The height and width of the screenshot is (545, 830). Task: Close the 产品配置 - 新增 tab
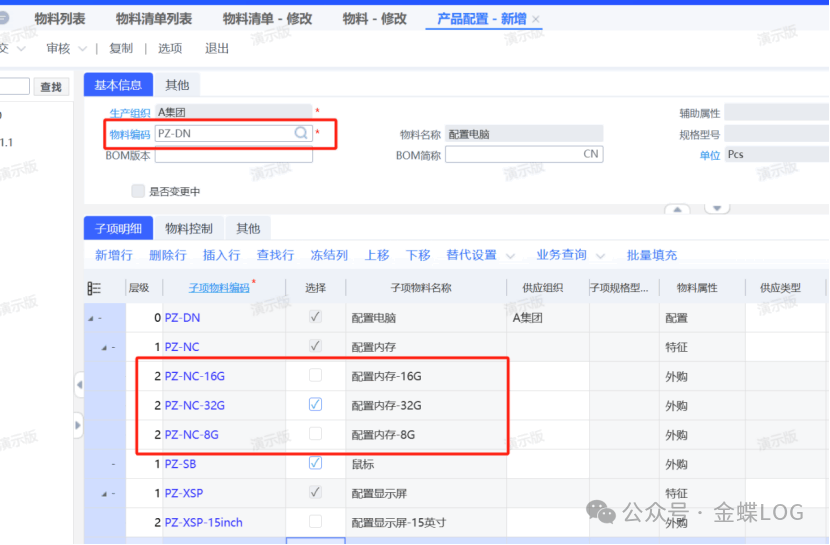536,20
